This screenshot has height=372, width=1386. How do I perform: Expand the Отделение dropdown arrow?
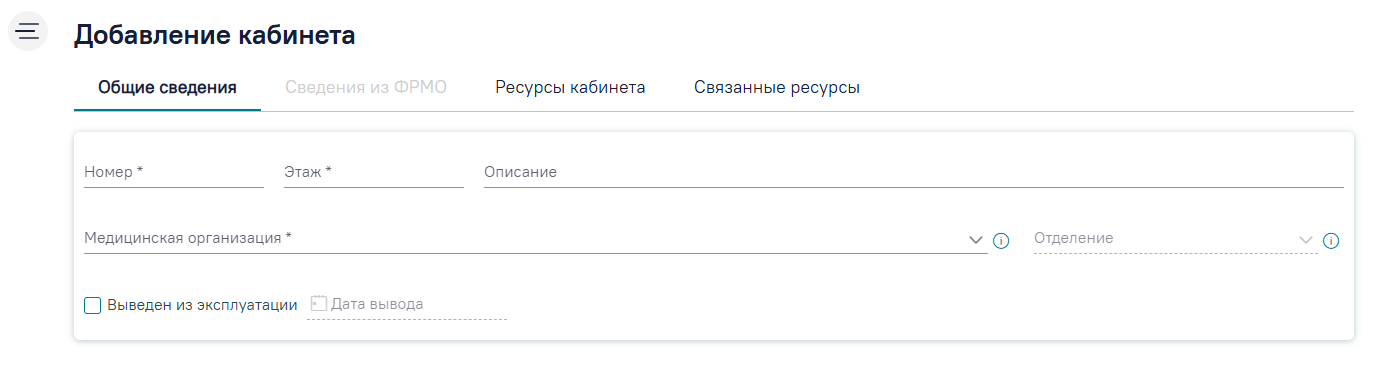[x=1306, y=240]
